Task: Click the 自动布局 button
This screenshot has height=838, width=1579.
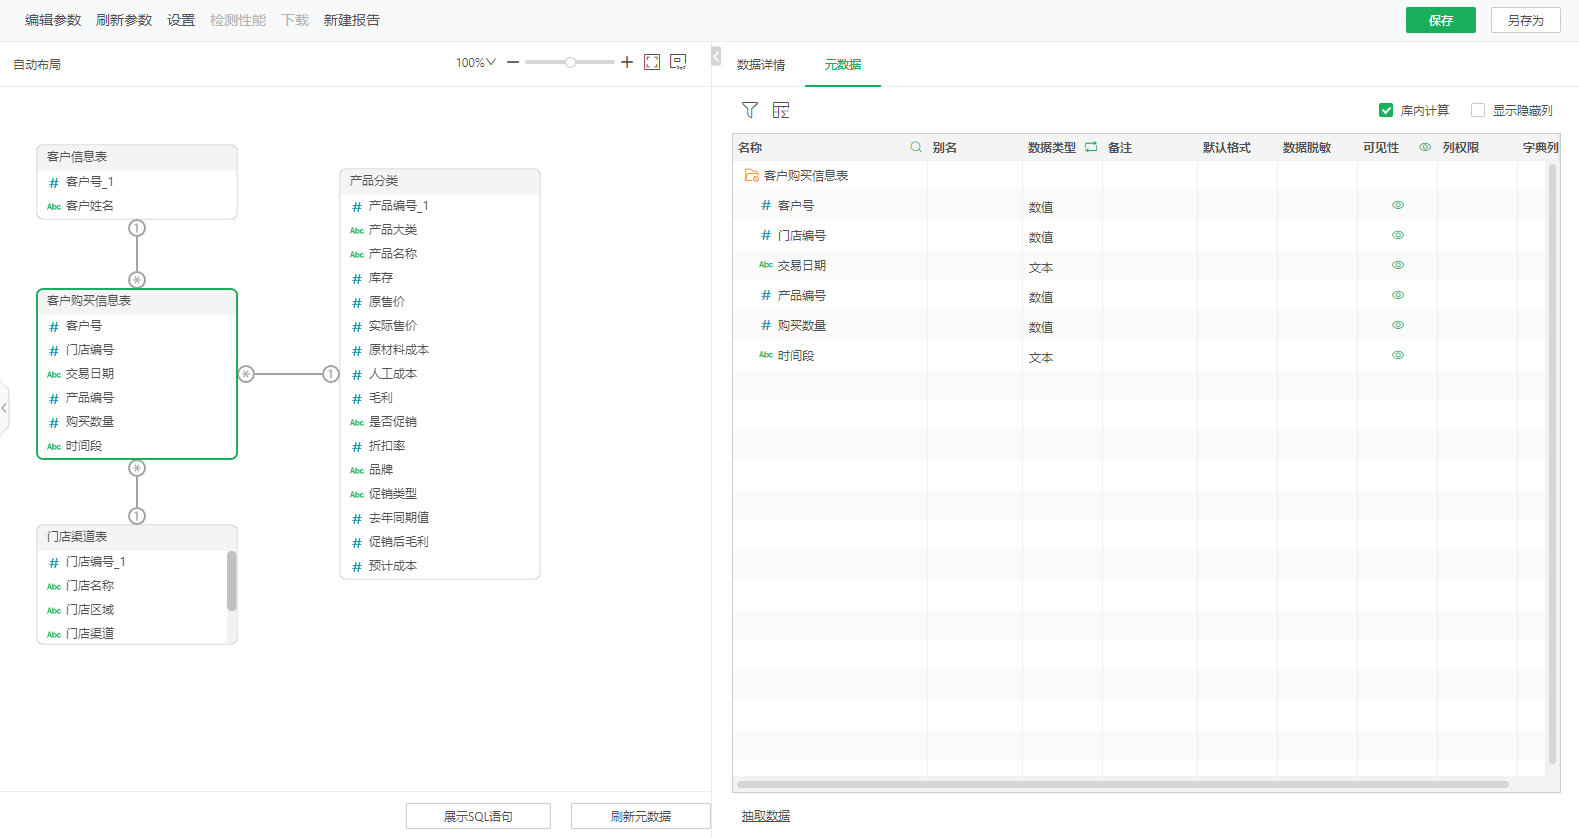Action: point(37,64)
